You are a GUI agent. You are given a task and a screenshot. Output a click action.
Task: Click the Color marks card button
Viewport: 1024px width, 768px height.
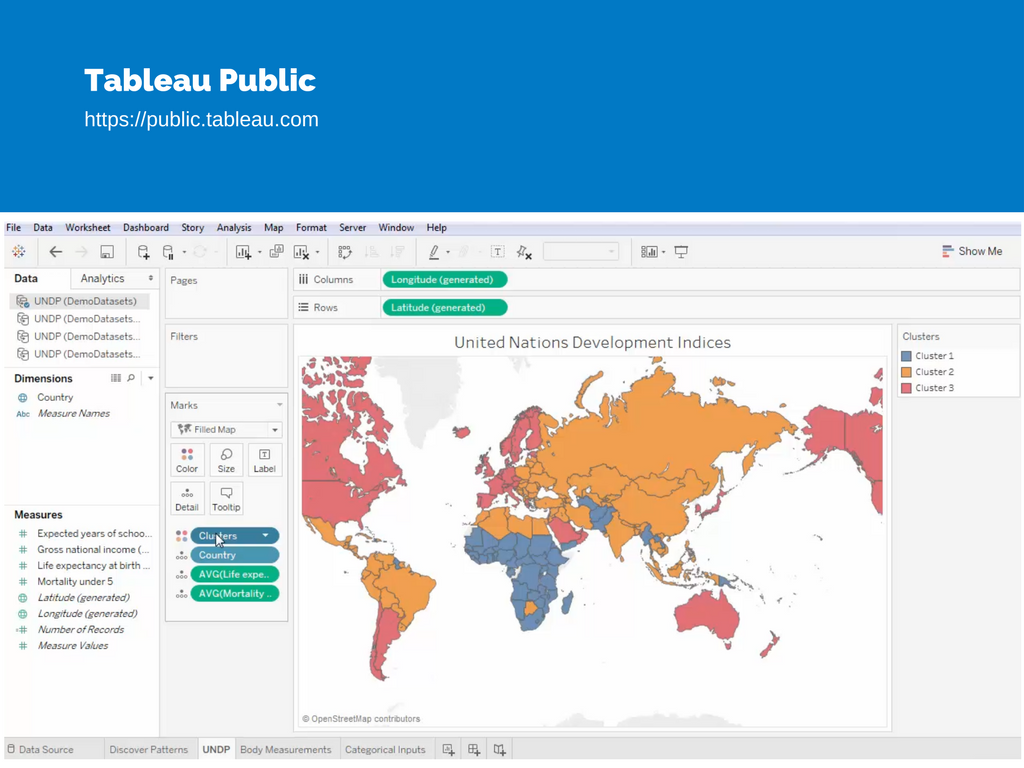click(x=187, y=460)
